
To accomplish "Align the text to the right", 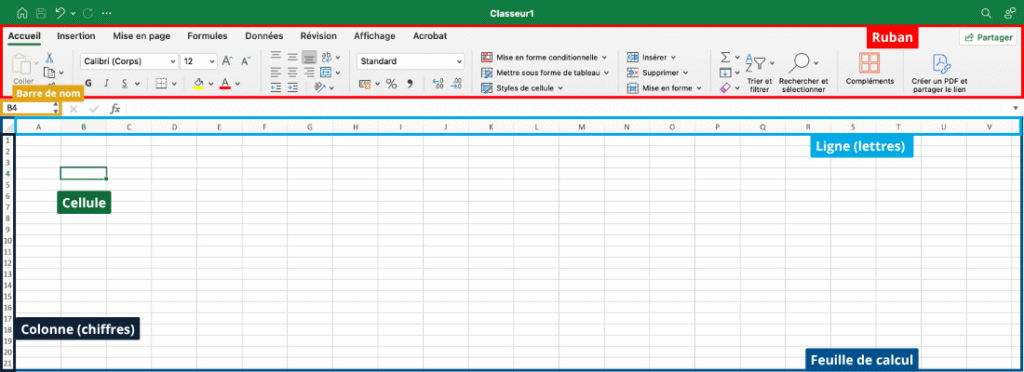I will [x=309, y=72].
